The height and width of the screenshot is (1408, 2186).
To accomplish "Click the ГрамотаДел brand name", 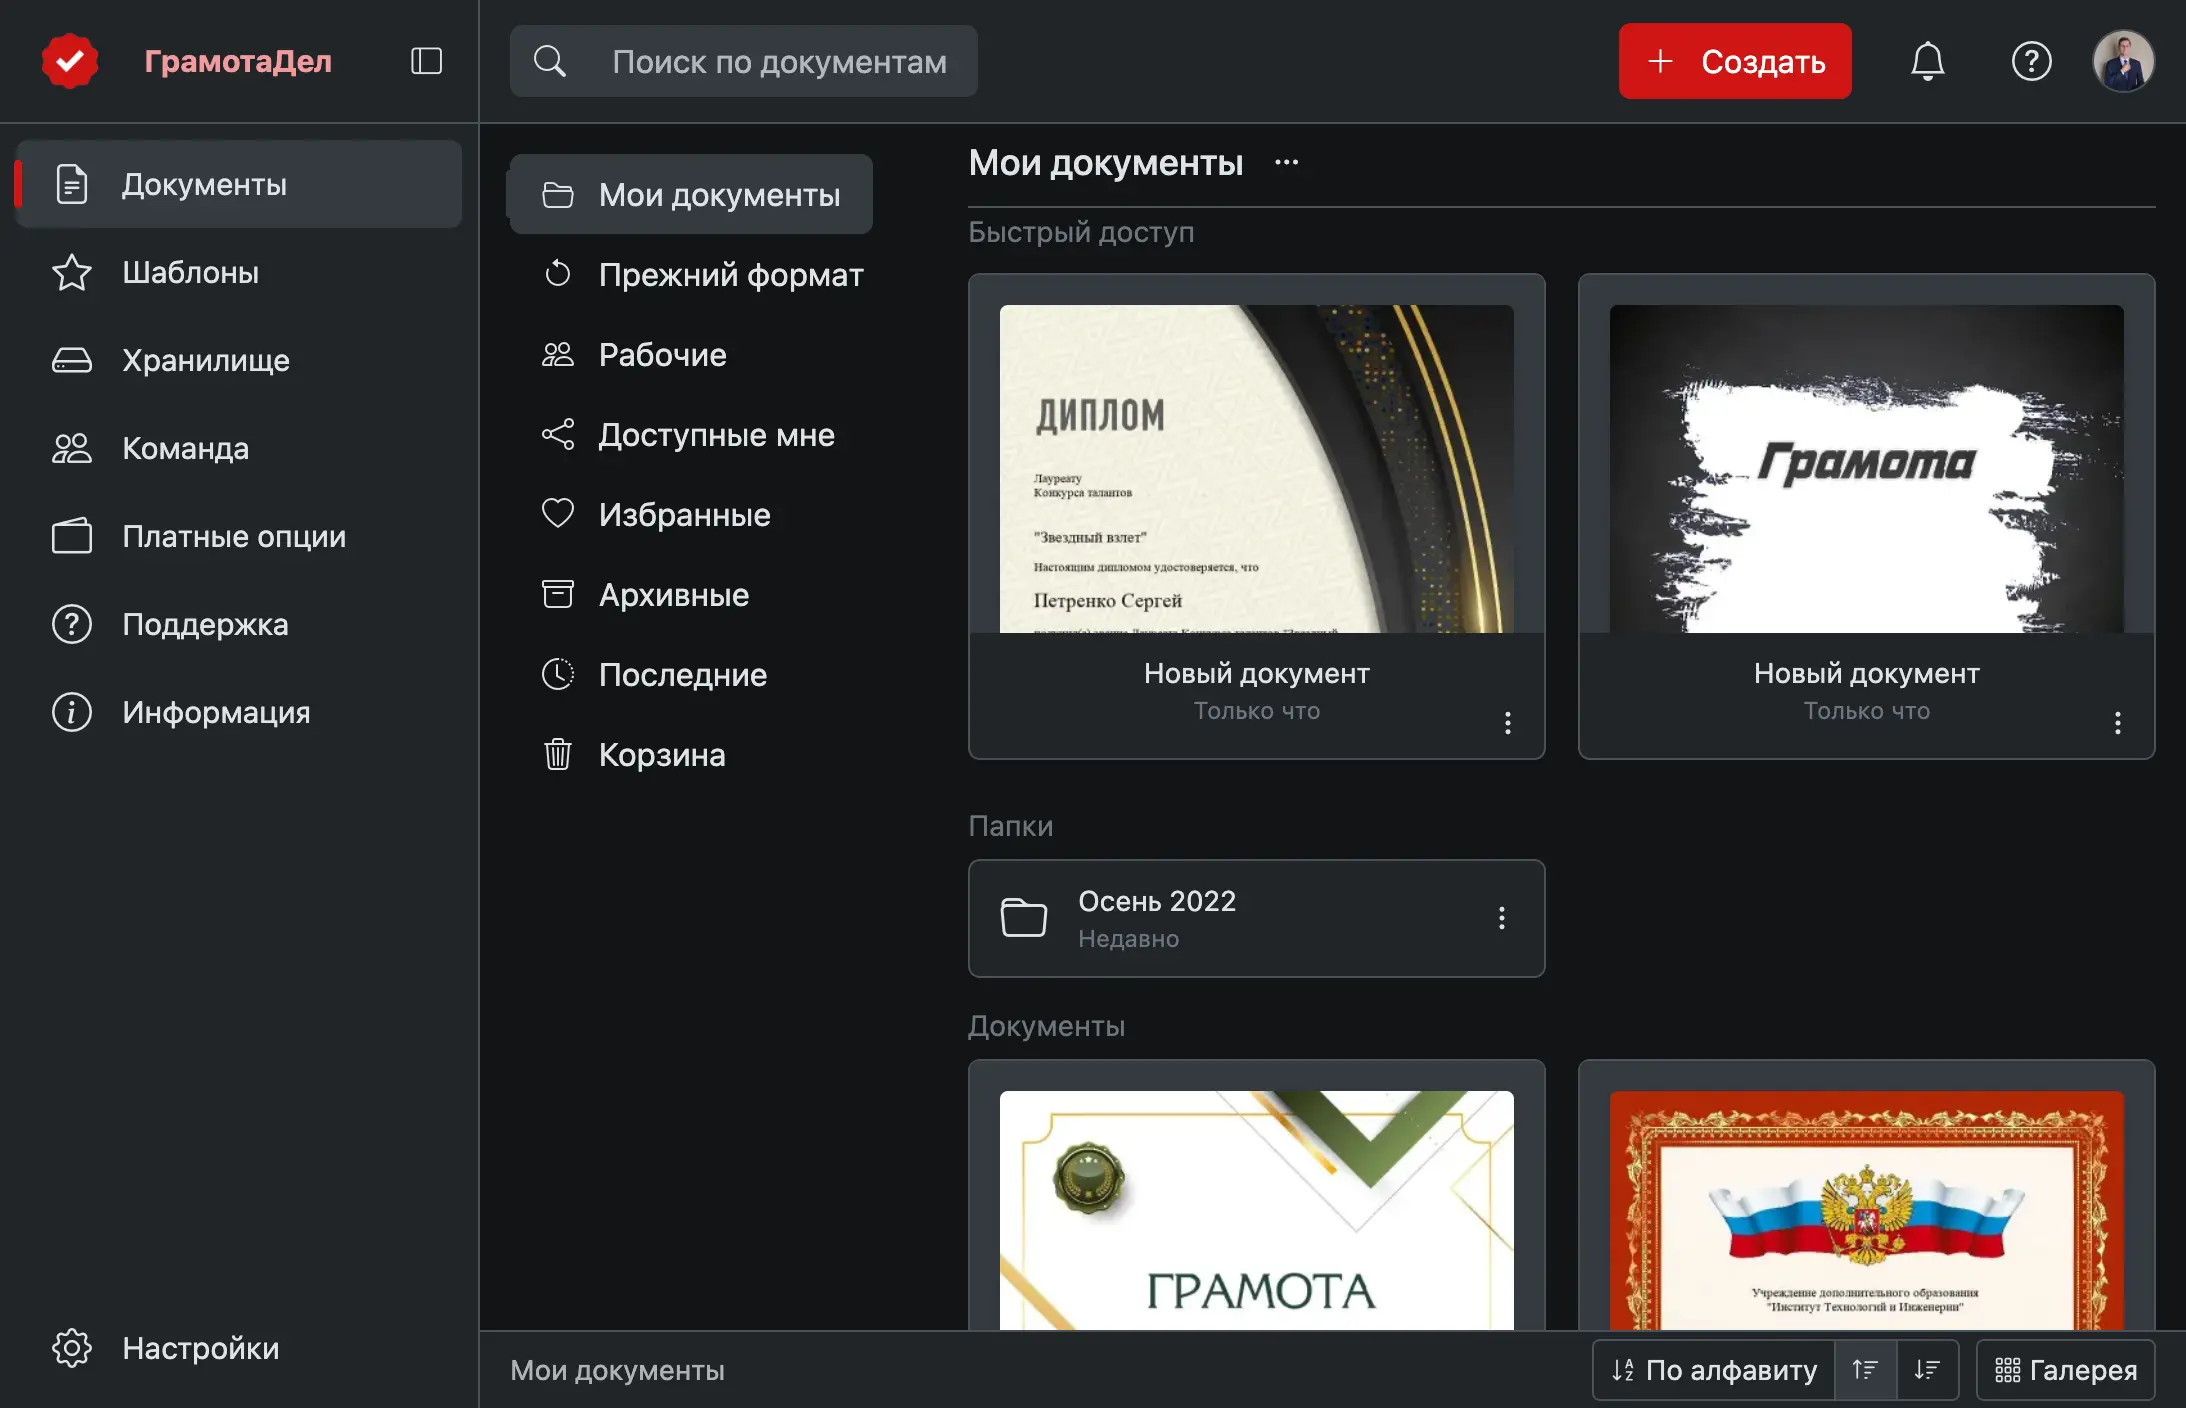I will tap(238, 61).
